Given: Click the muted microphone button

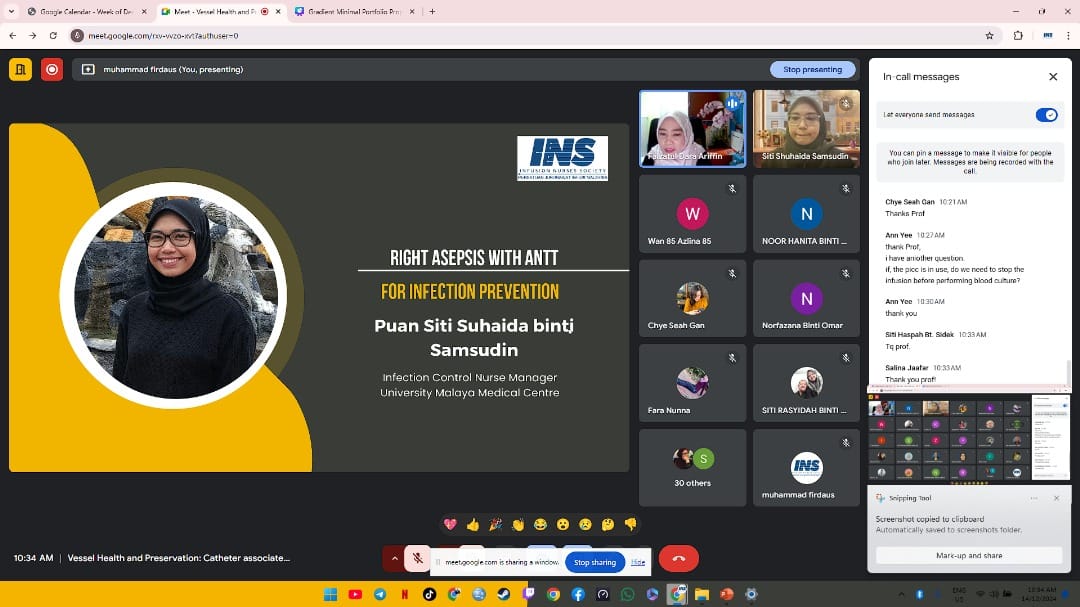Looking at the screenshot, I should pyautogui.click(x=417, y=559).
